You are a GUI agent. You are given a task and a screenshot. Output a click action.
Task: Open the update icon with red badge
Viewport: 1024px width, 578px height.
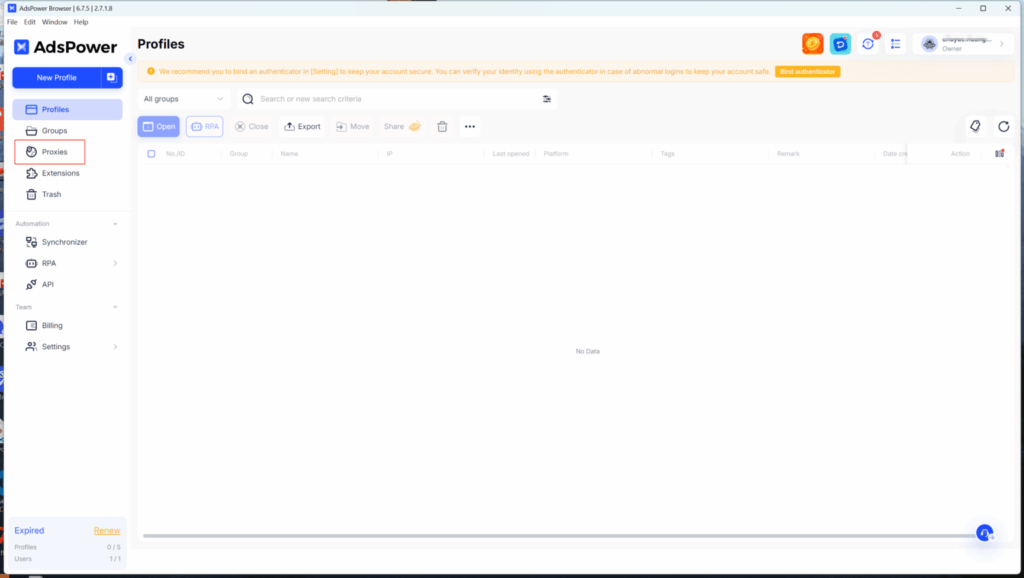tap(868, 44)
